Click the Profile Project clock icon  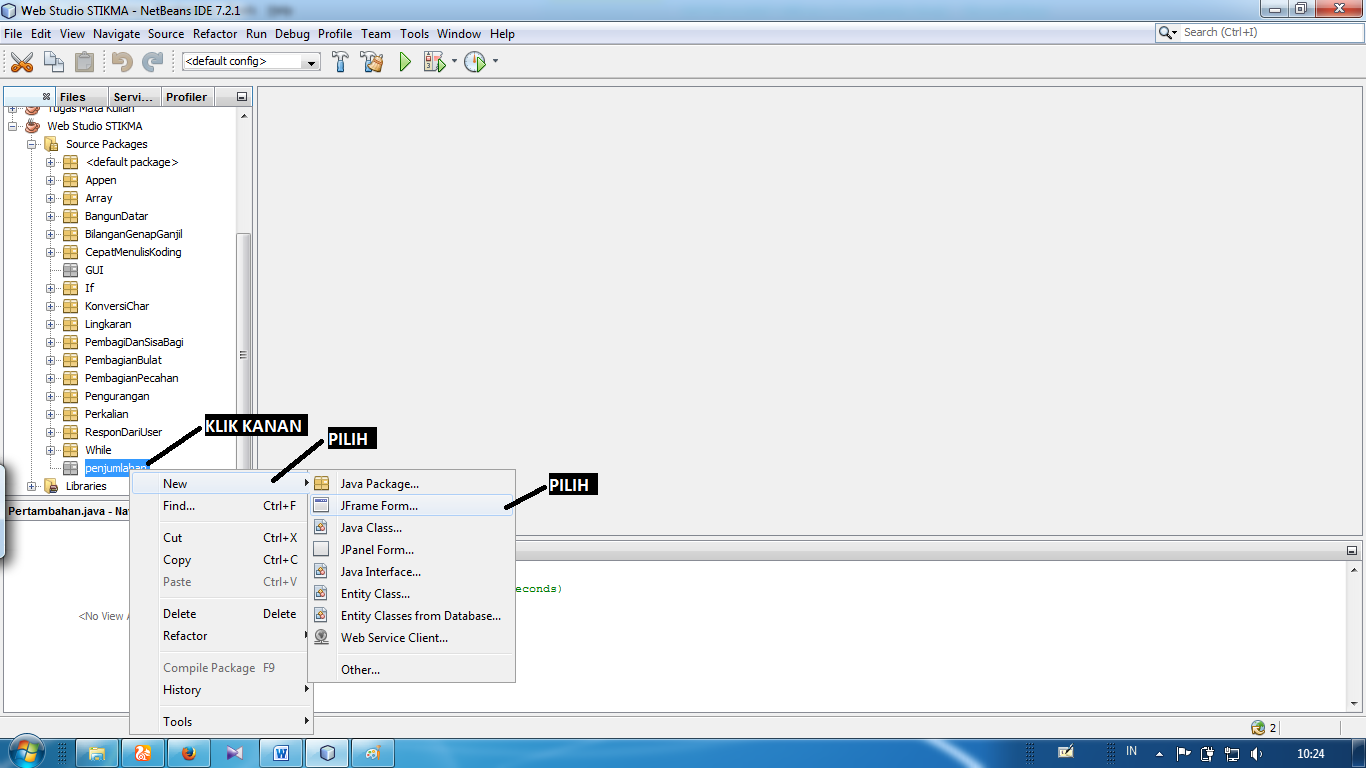click(x=473, y=61)
